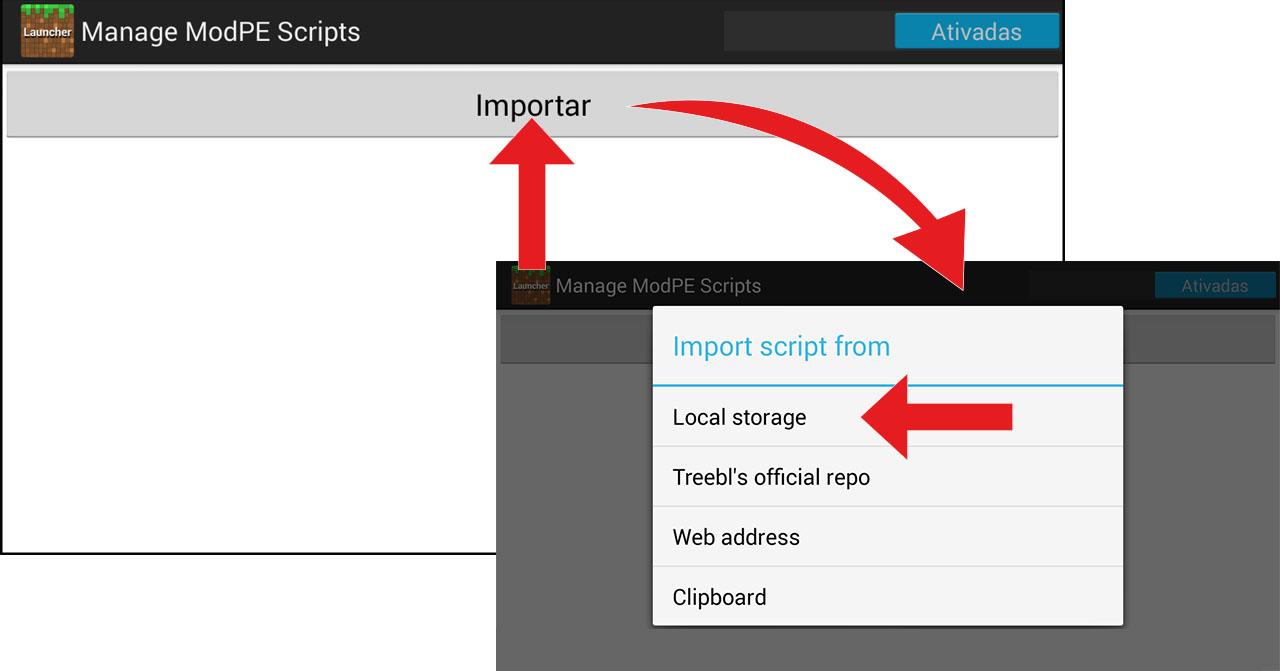The image size is (1280, 671).
Task: Click the red upward arrow below Importar
Action: (x=531, y=200)
